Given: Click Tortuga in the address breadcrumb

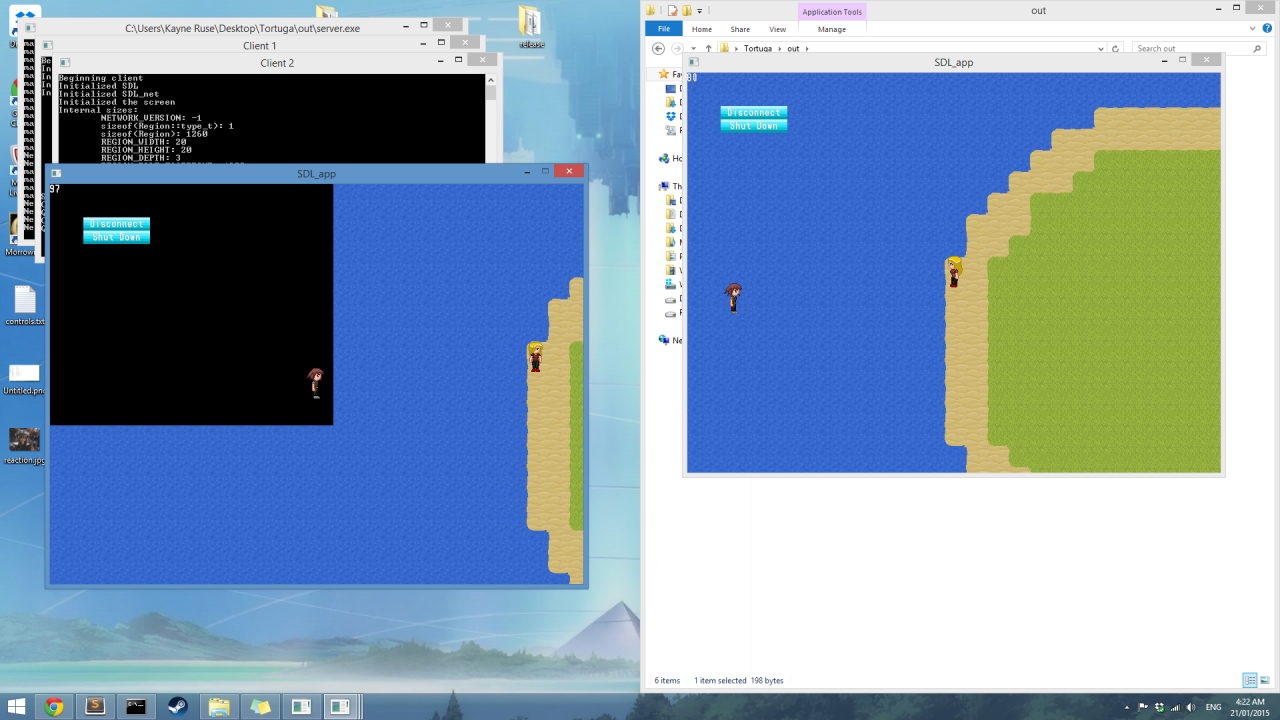Looking at the screenshot, I should point(758,48).
